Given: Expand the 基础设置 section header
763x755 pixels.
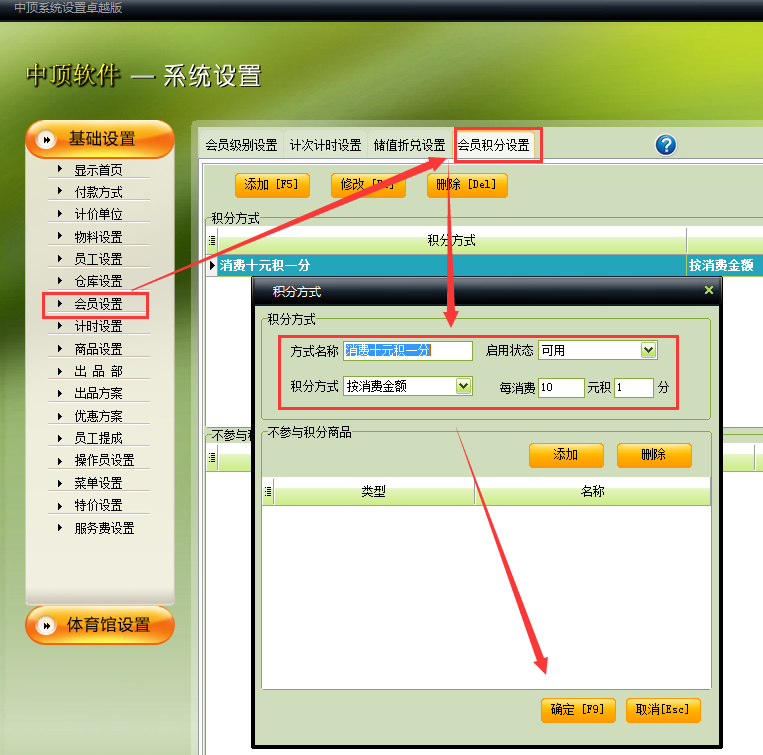Looking at the screenshot, I should [x=100, y=139].
